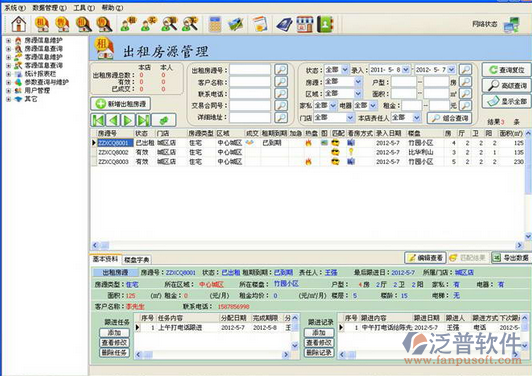Open the 数据管理 menu
Screen dimensions: 532x376
point(49,7)
